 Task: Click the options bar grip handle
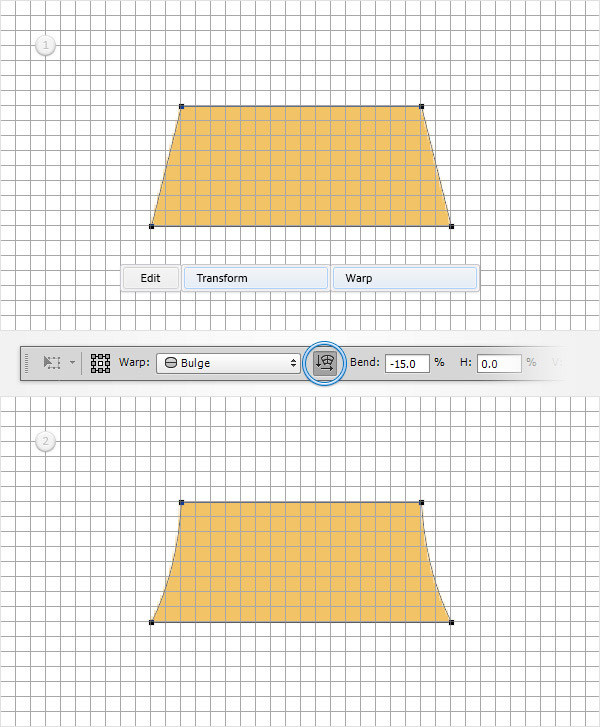29,363
